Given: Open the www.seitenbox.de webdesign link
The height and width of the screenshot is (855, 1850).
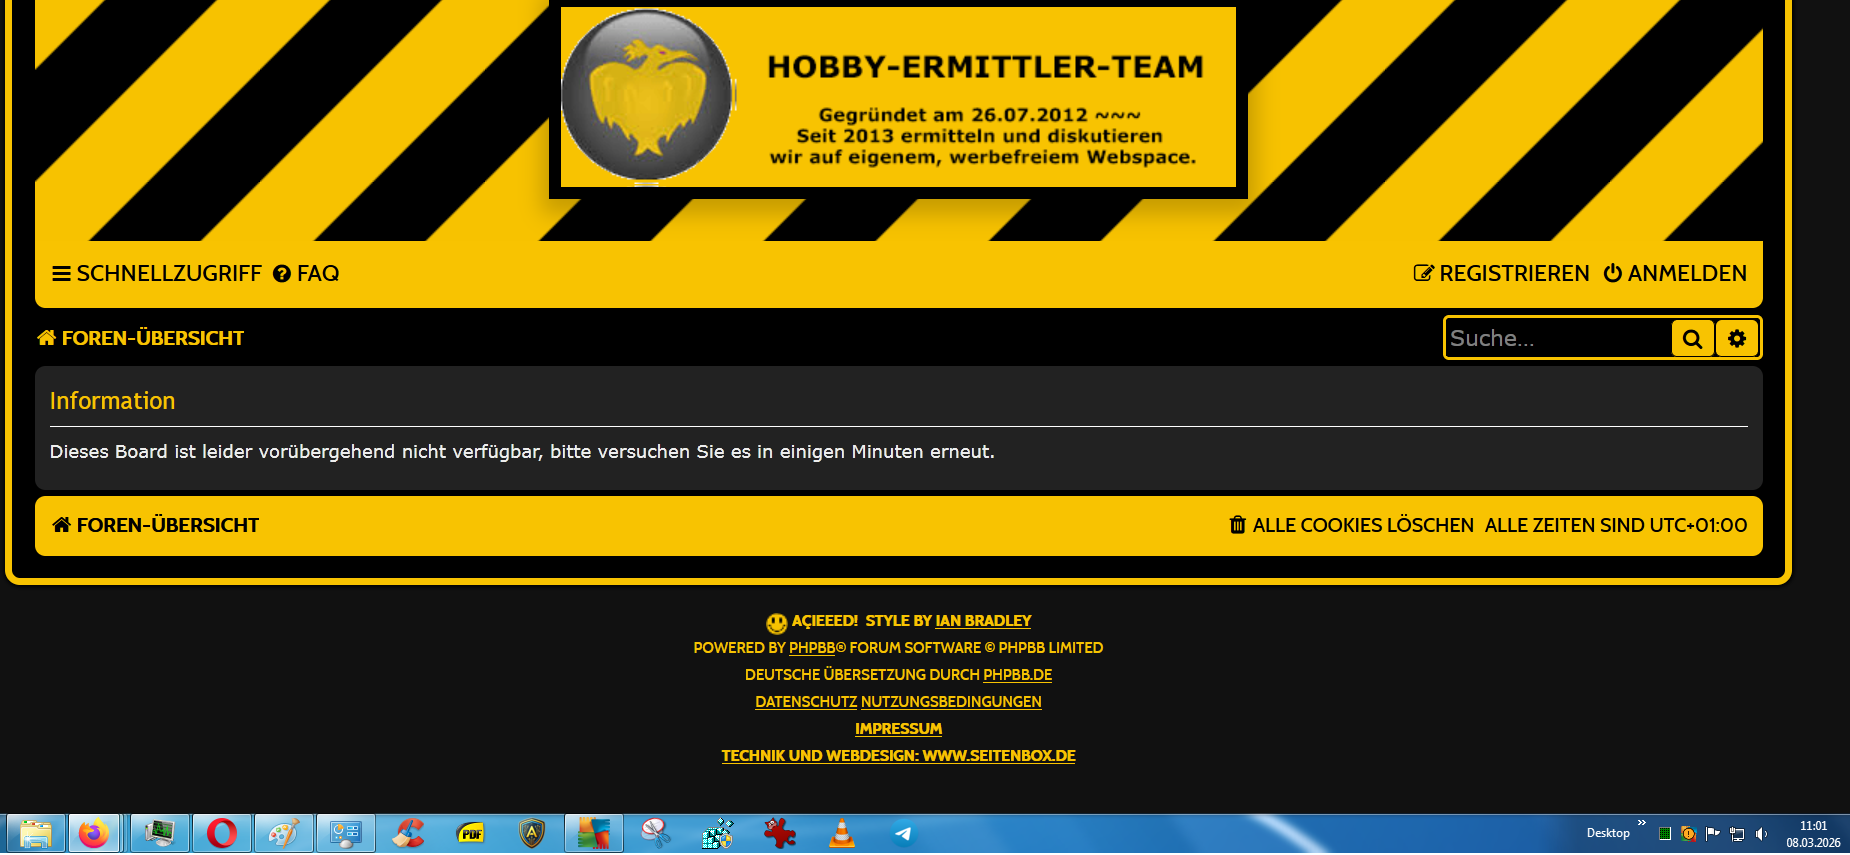Looking at the screenshot, I should click(x=898, y=756).
